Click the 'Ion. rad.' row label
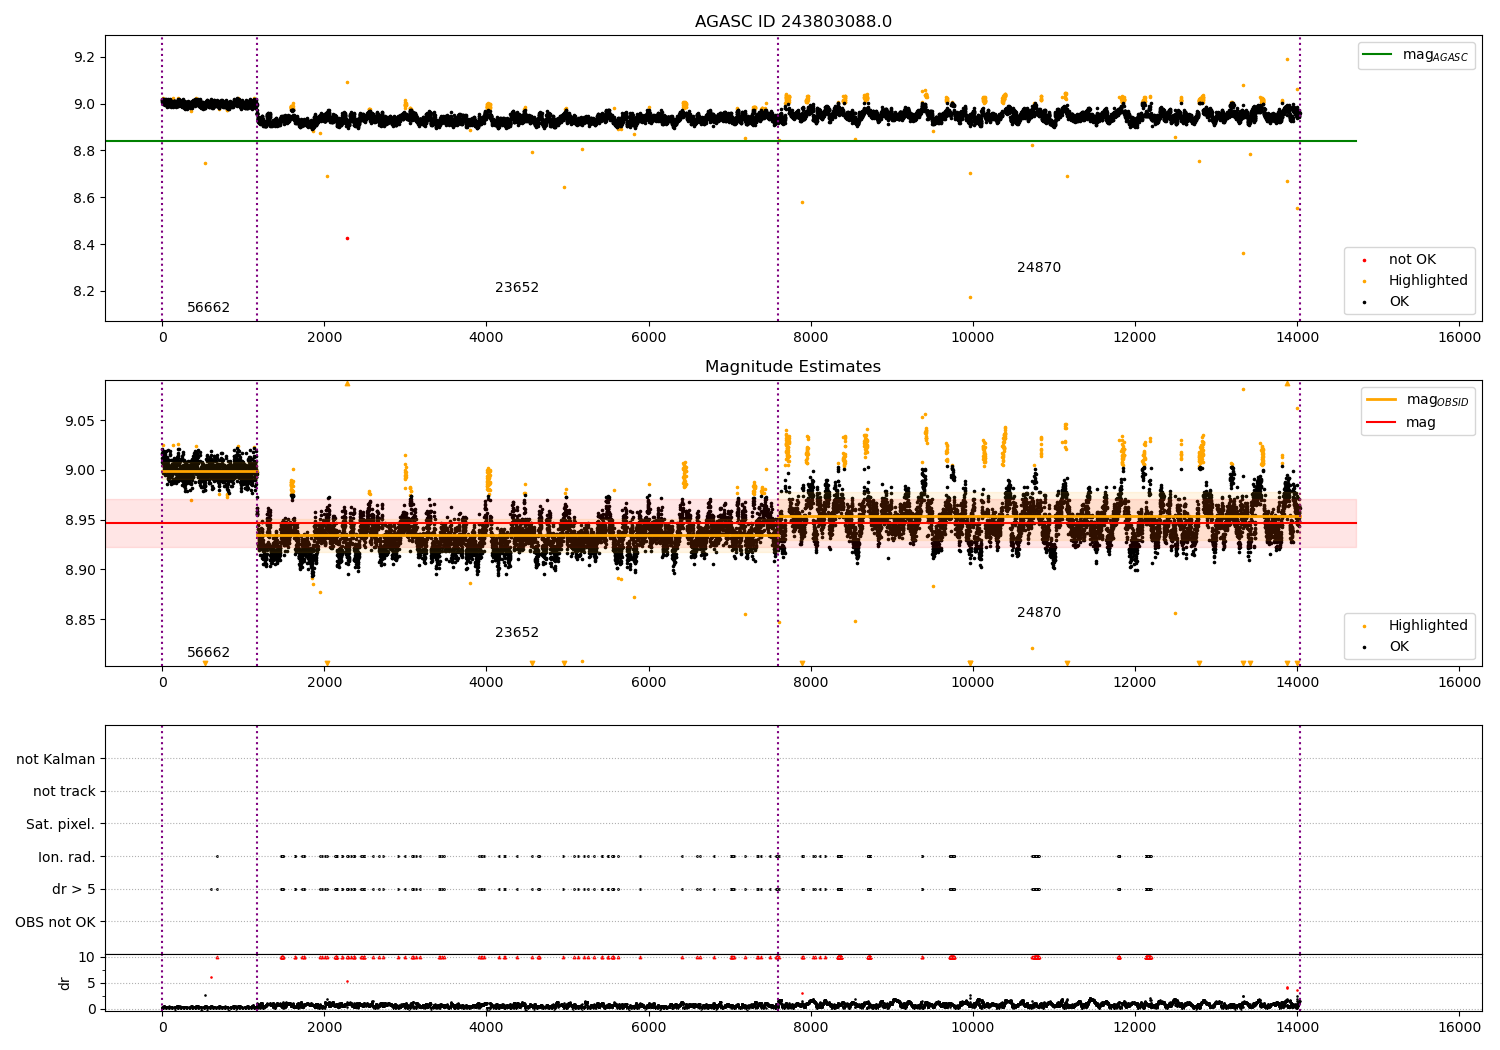Screen dimensions: 1500x1050 click(x=67, y=857)
